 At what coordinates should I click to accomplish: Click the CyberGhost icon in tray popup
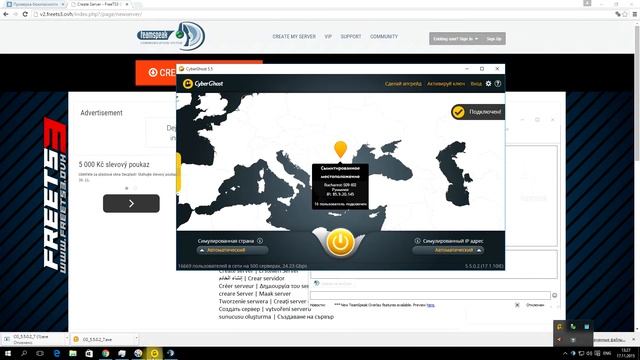coord(560,327)
